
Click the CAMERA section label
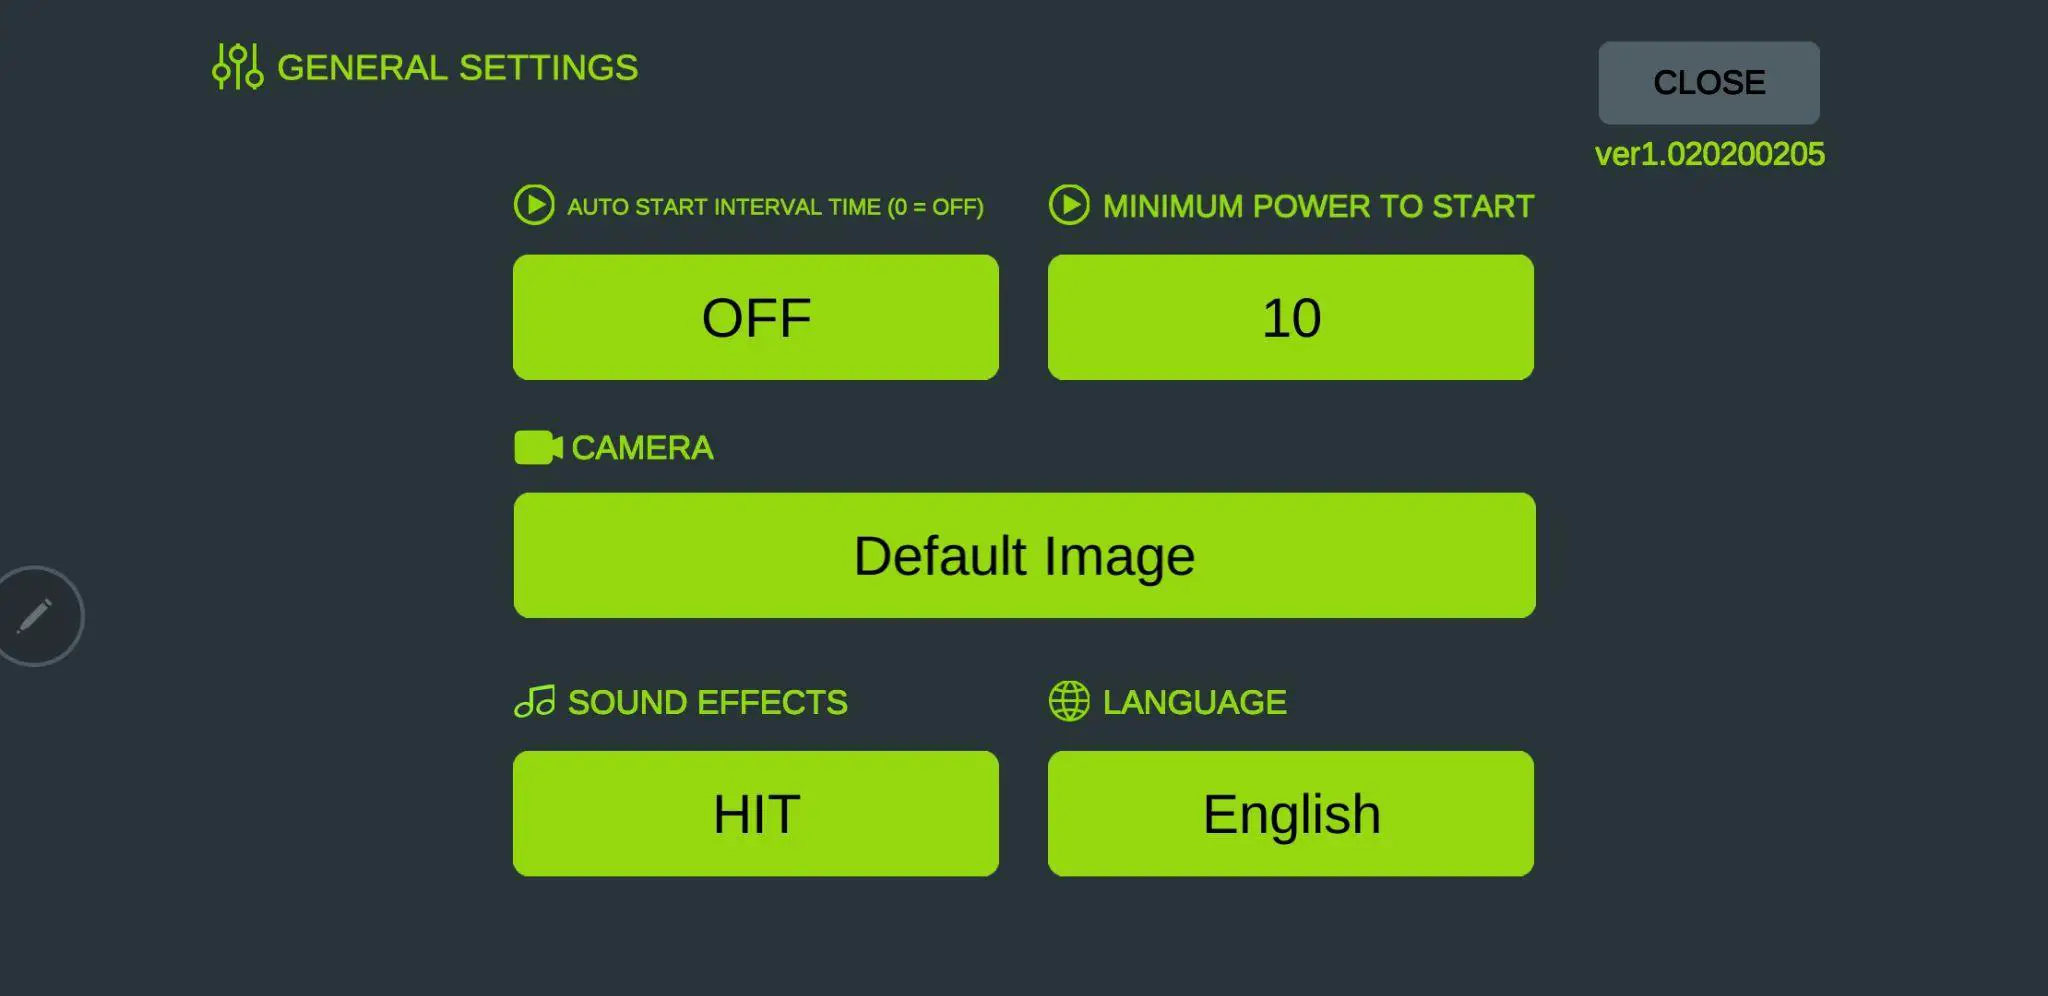pos(642,448)
